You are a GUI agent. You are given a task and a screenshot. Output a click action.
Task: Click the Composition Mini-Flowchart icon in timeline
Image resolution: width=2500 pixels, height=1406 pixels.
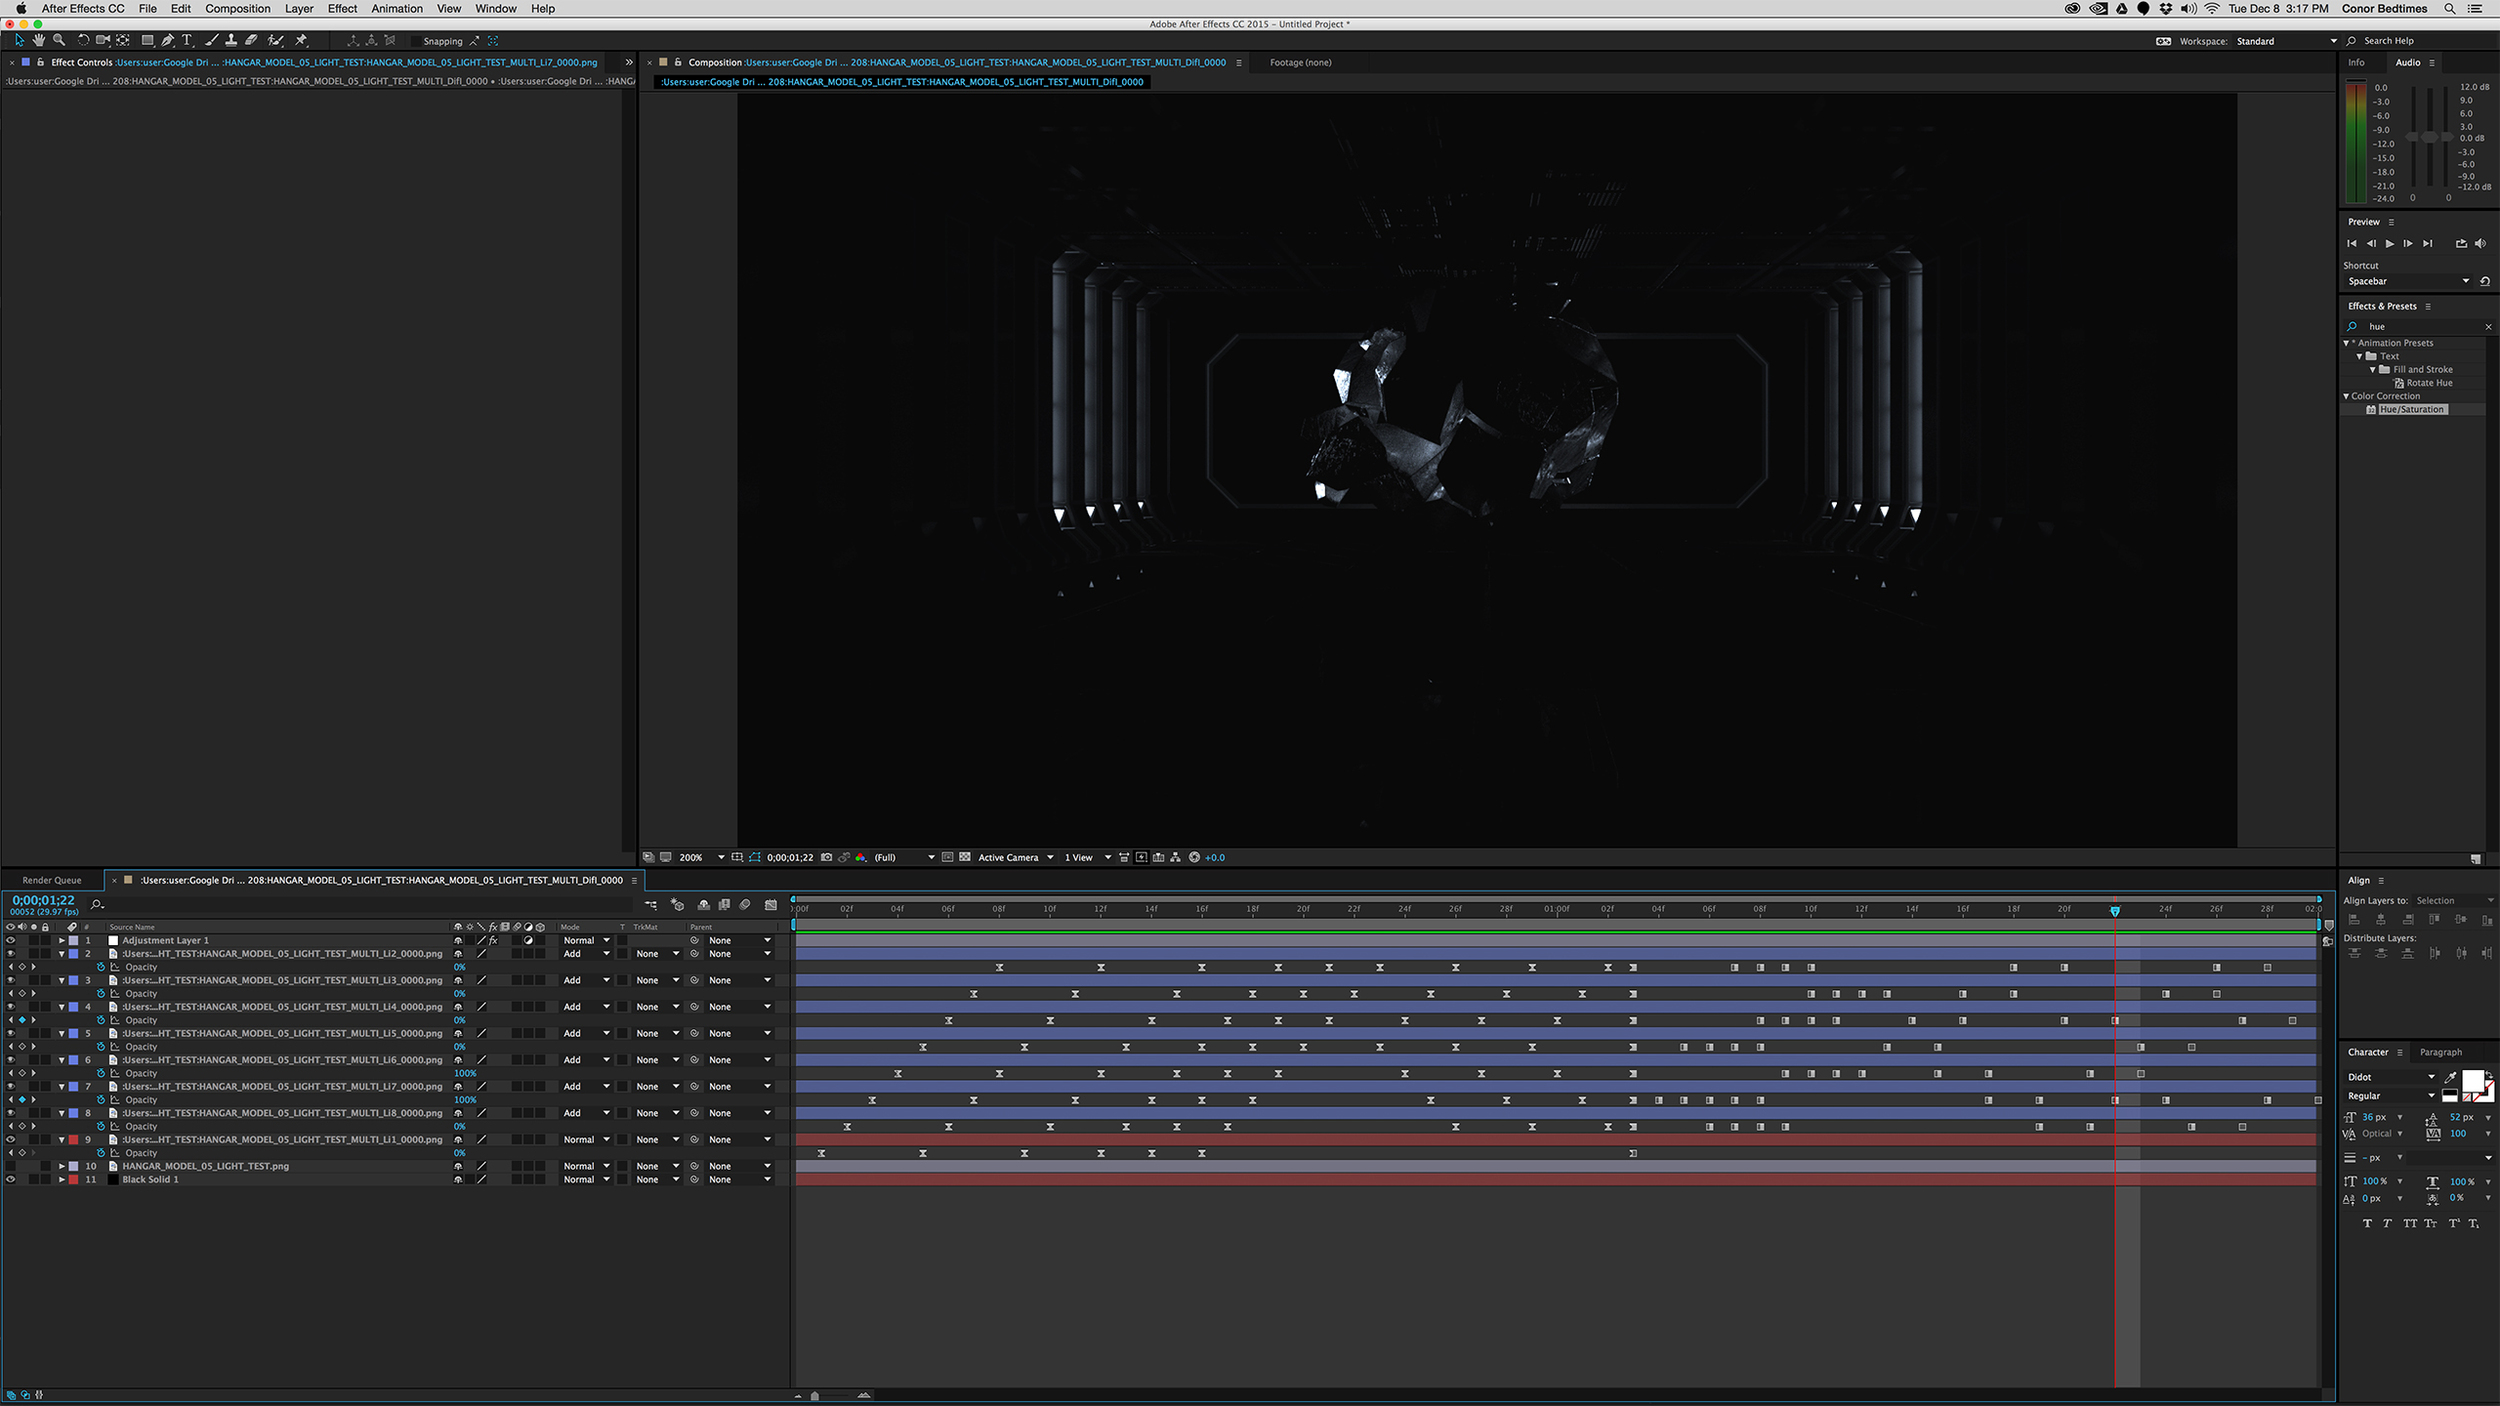point(651,905)
